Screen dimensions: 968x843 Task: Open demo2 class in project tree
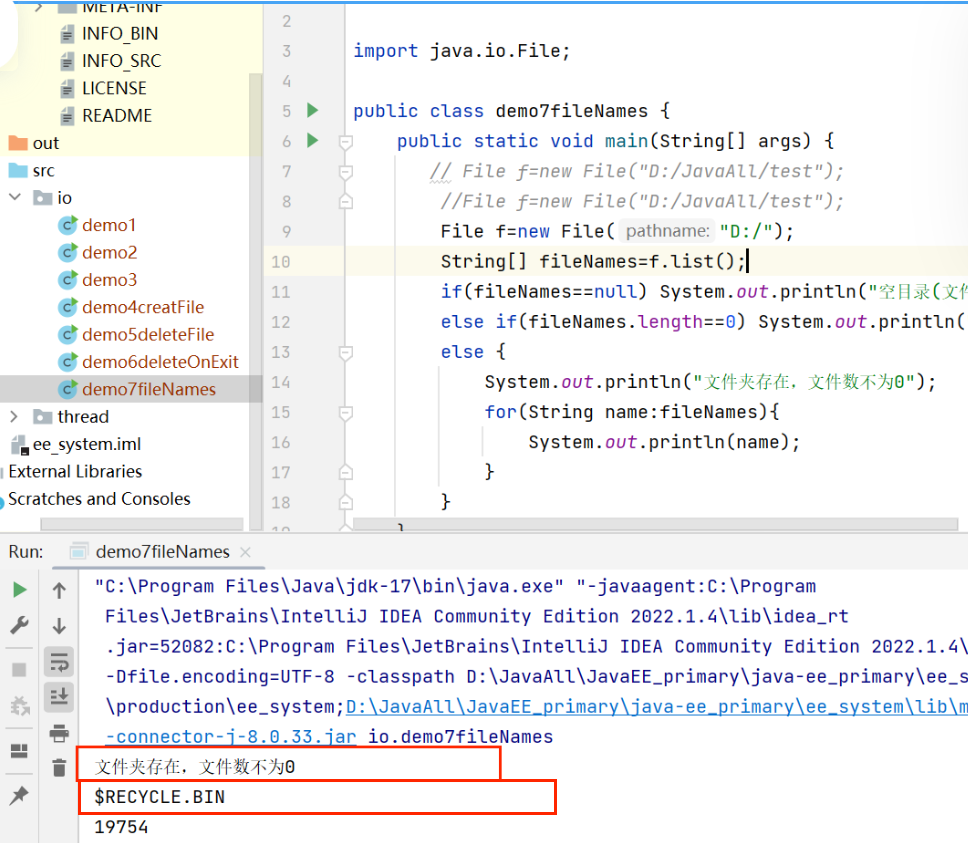pyautogui.click(x=109, y=252)
